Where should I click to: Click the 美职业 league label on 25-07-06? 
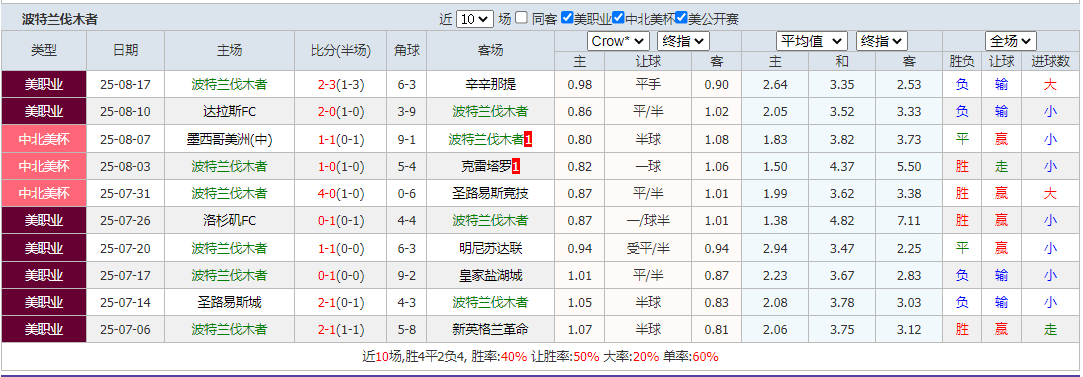click(x=44, y=329)
